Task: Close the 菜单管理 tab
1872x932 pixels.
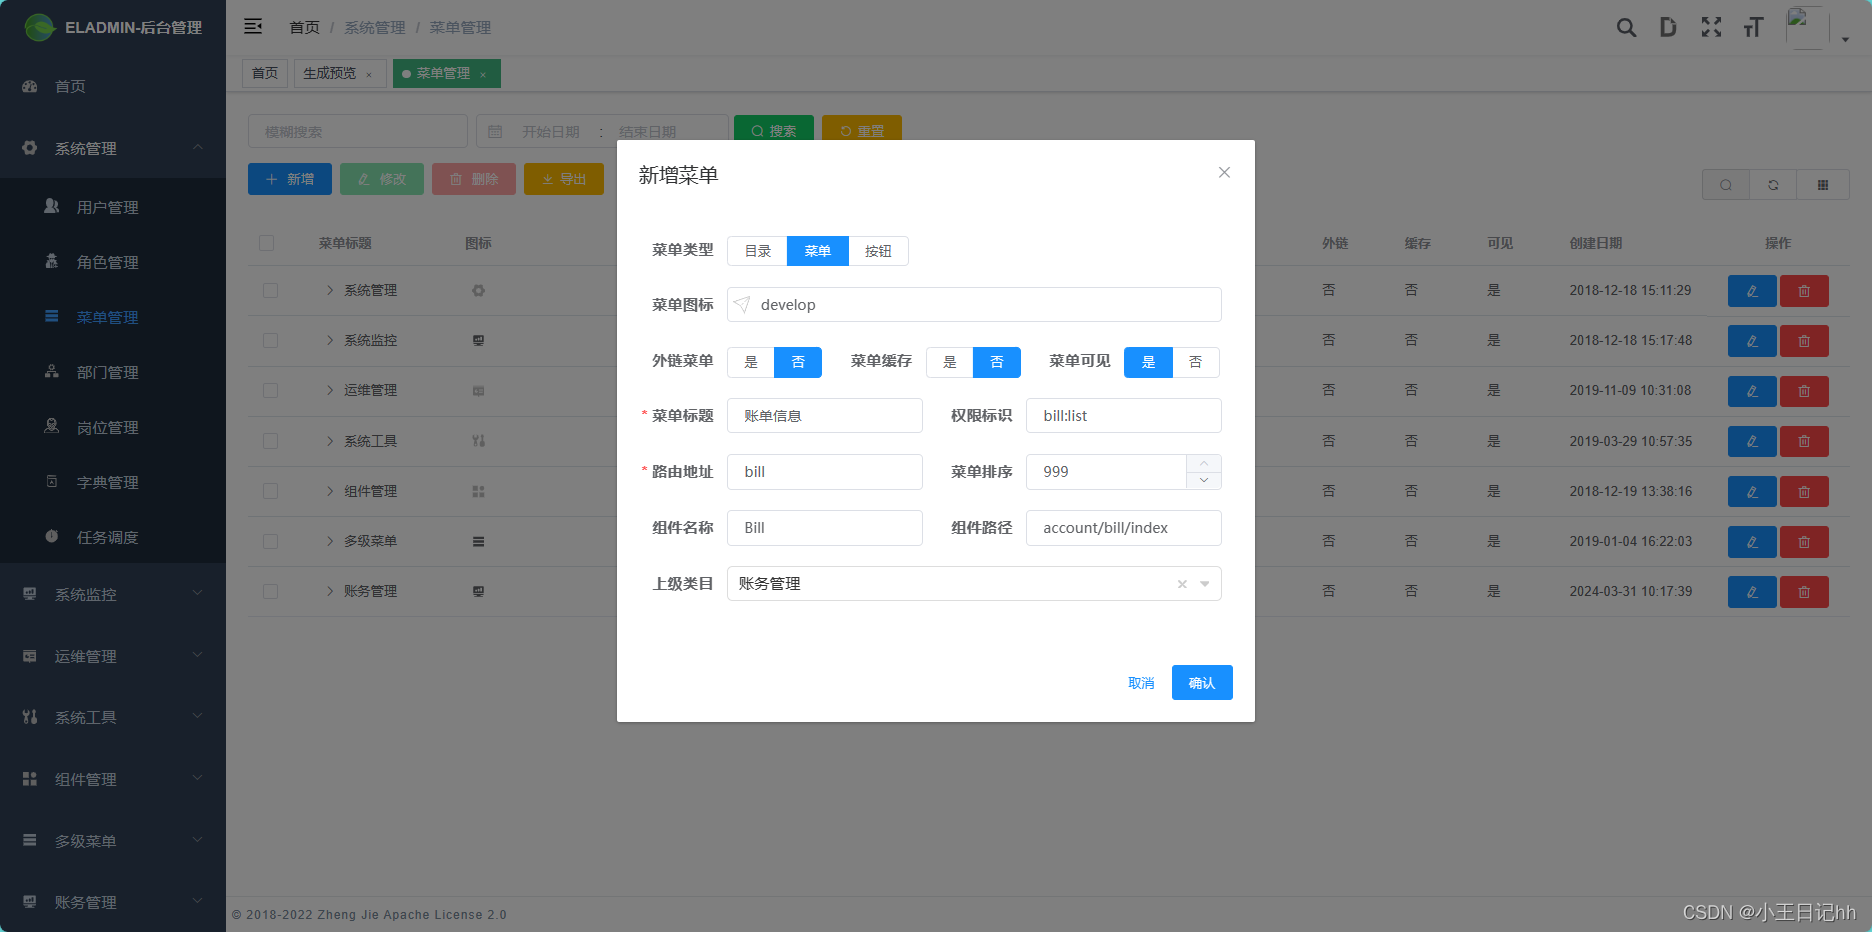Action: click(483, 74)
